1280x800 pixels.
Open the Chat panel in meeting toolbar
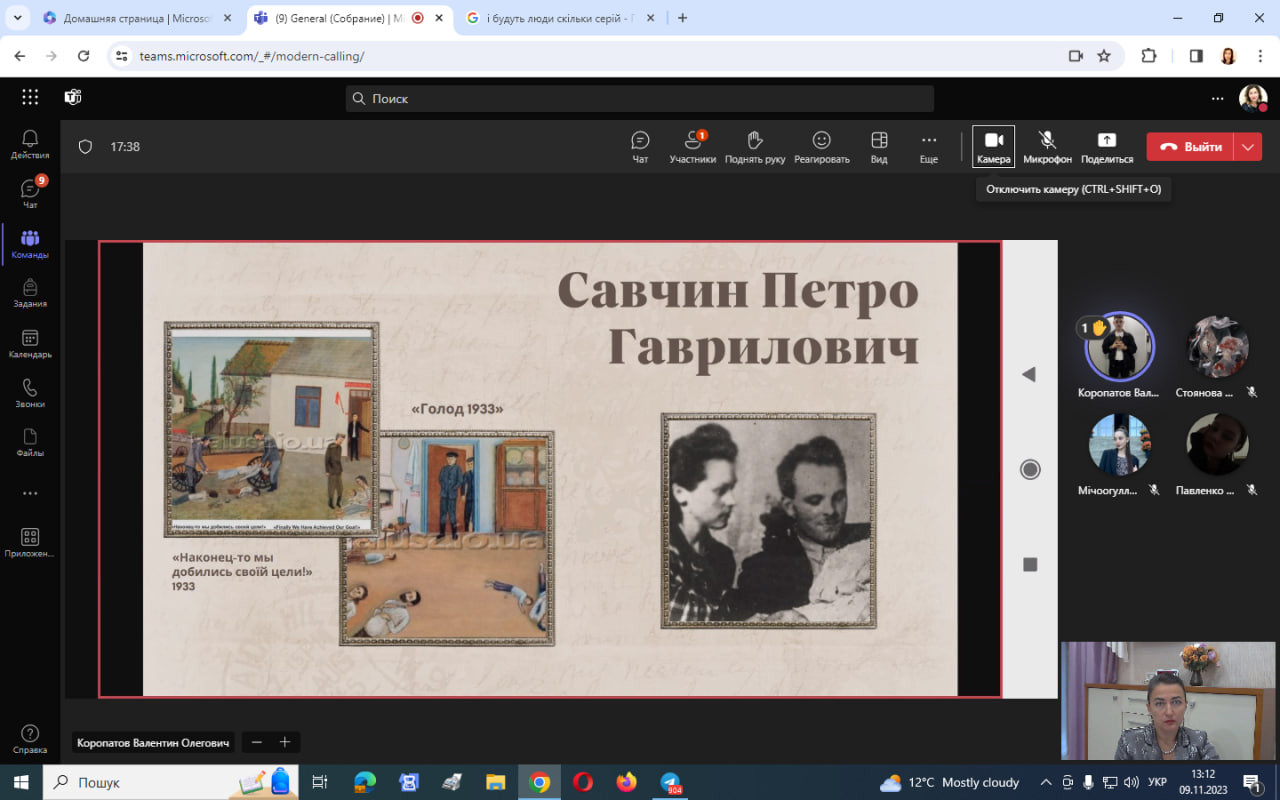(640, 146)
